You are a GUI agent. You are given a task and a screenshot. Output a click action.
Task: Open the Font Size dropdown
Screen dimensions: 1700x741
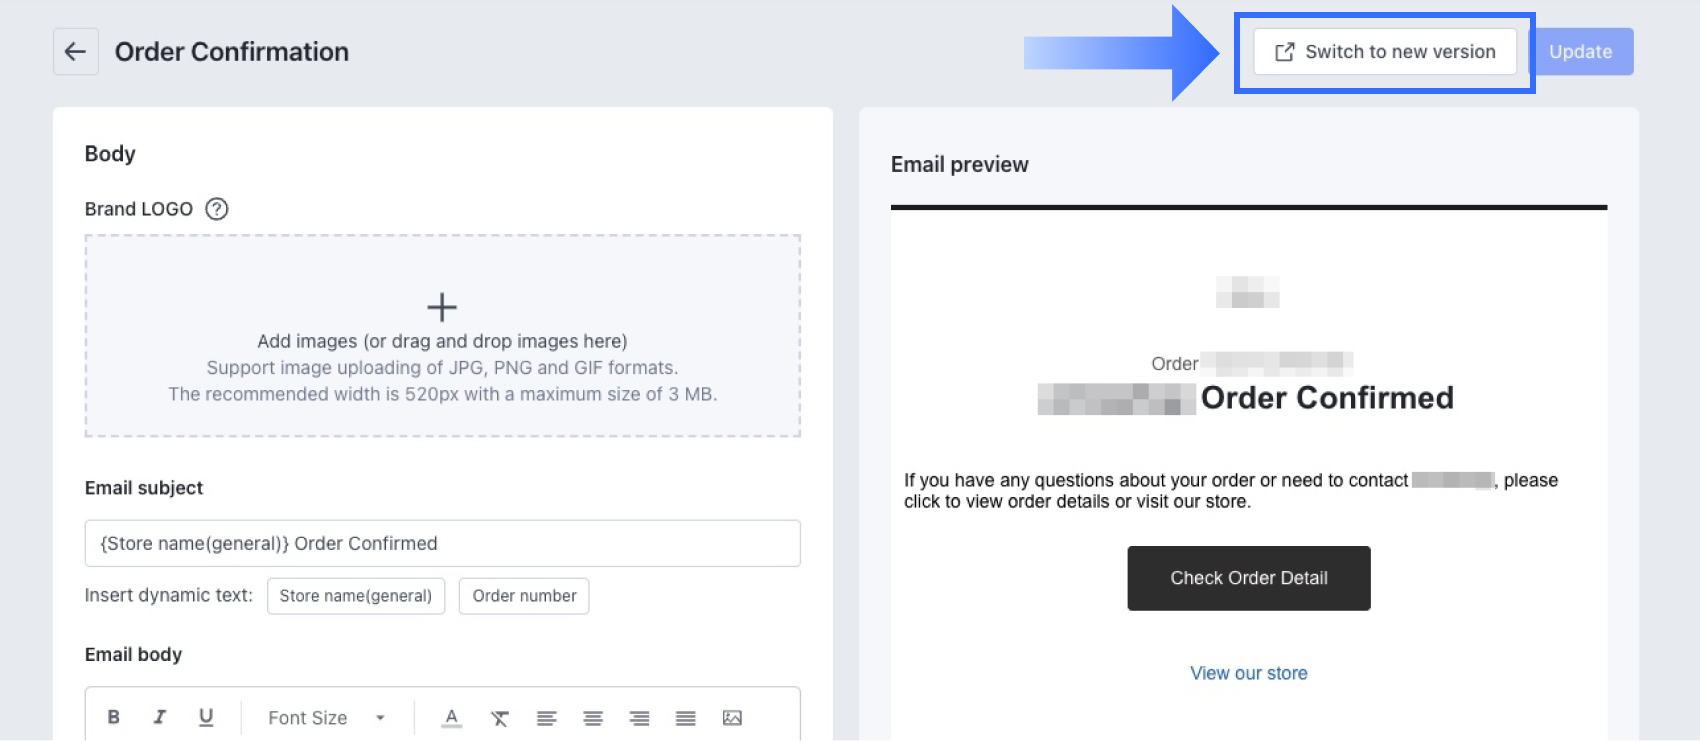click(x=327, y=718)
